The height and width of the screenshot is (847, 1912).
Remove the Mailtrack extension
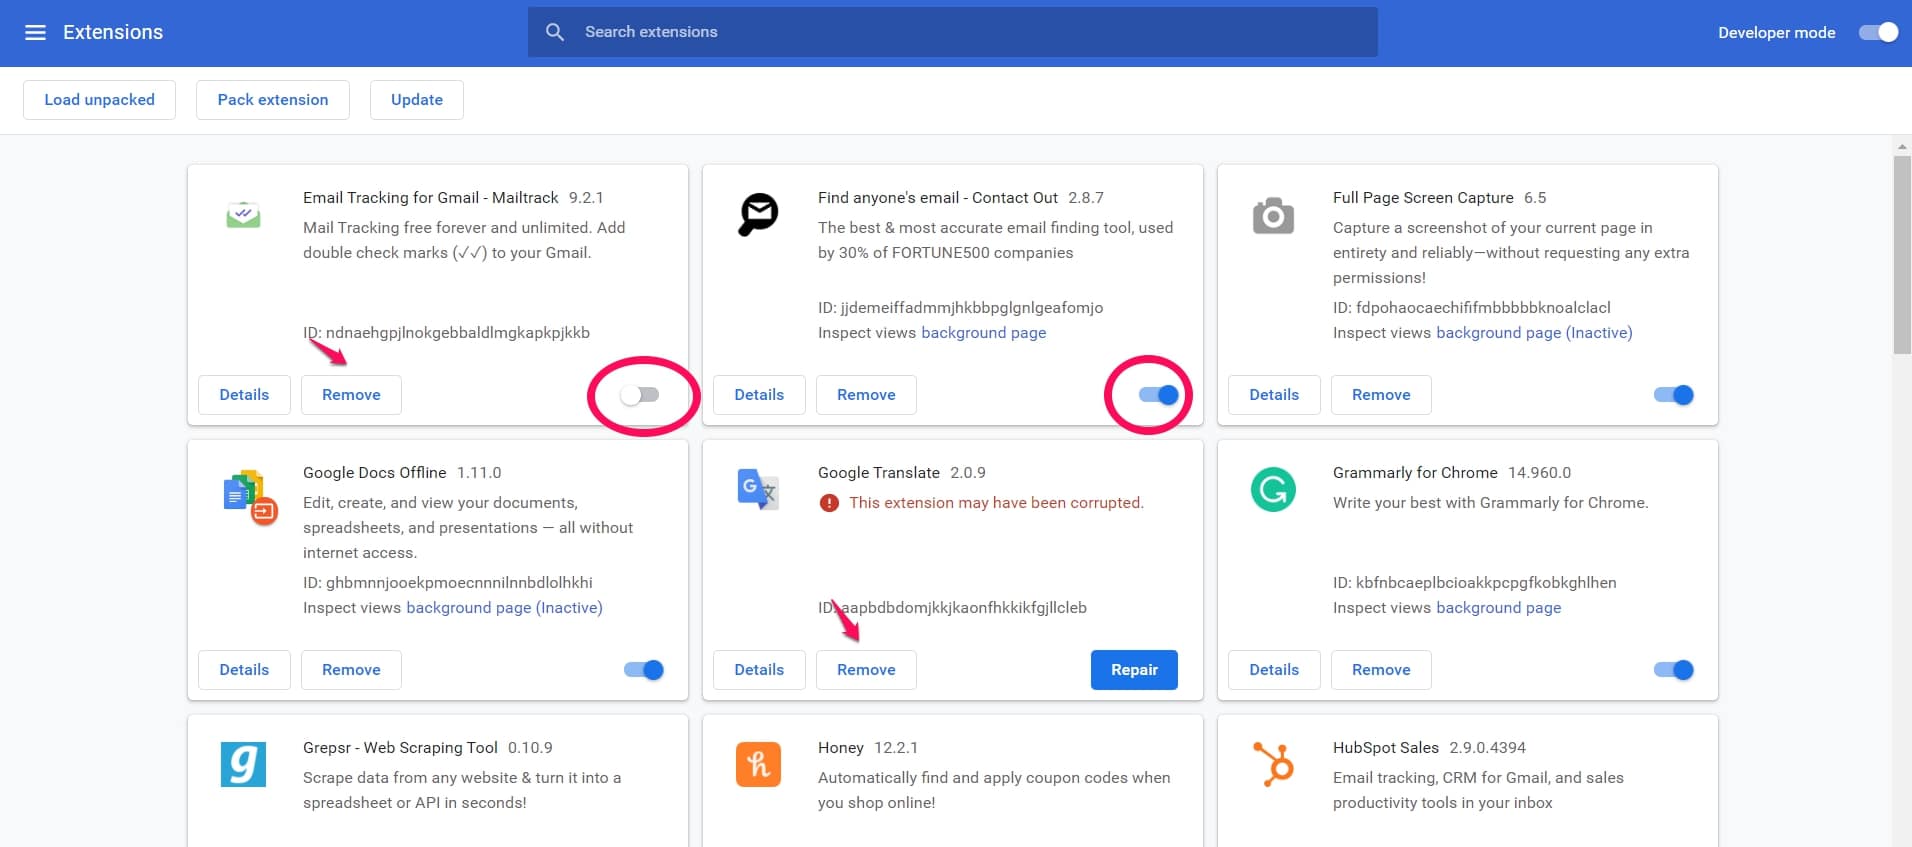tap(351, 395)
